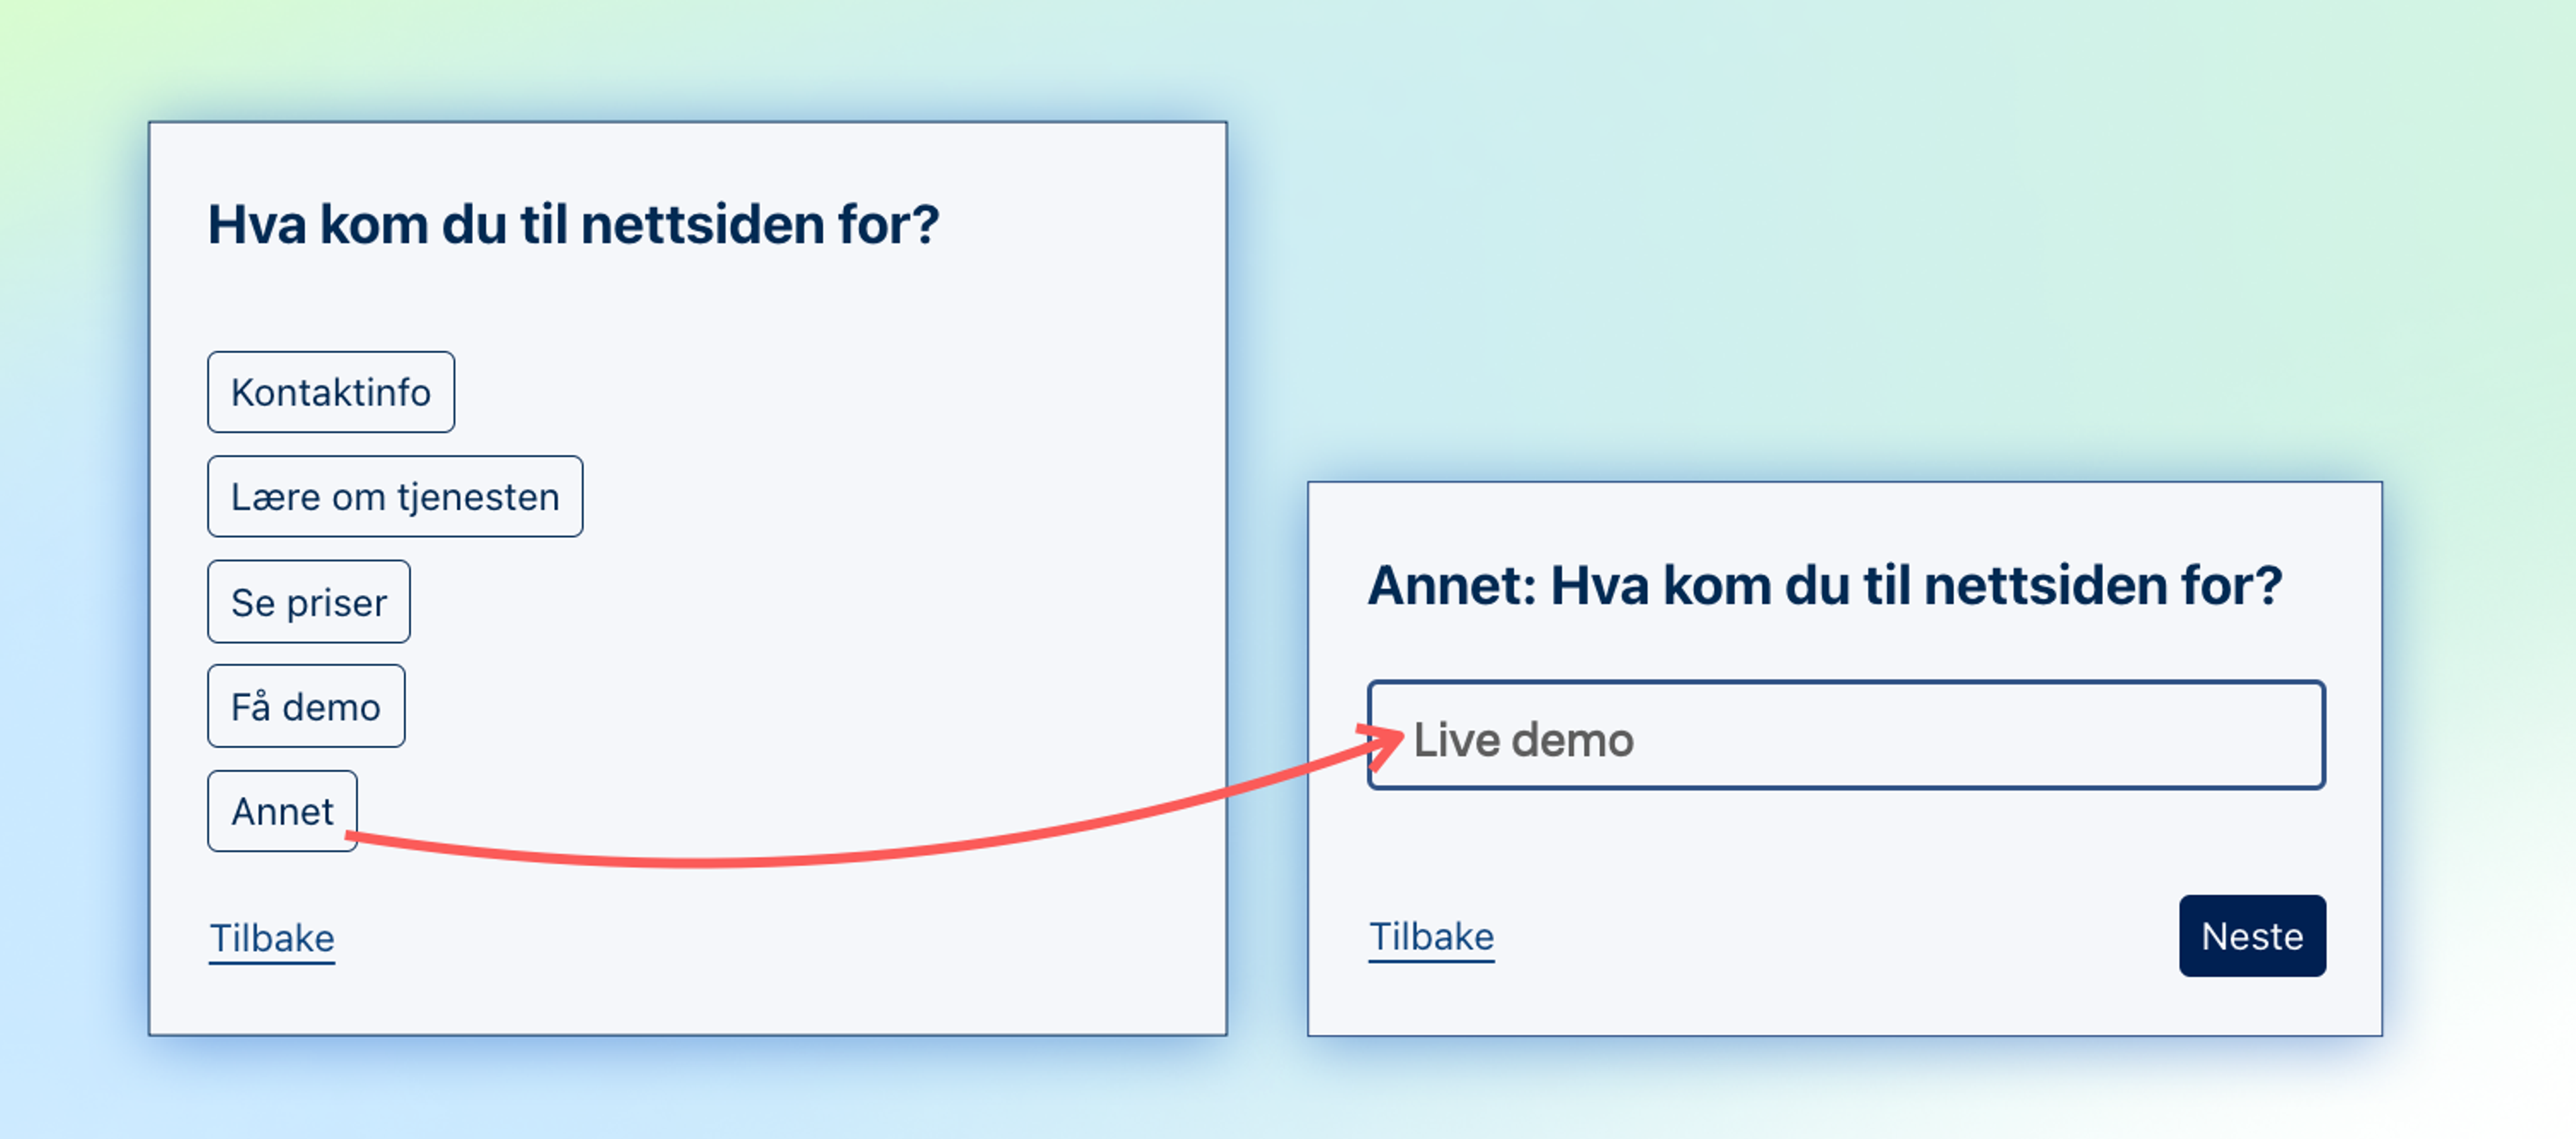Click Tilbake link in the Annet card

click(x=1431, y=937)
